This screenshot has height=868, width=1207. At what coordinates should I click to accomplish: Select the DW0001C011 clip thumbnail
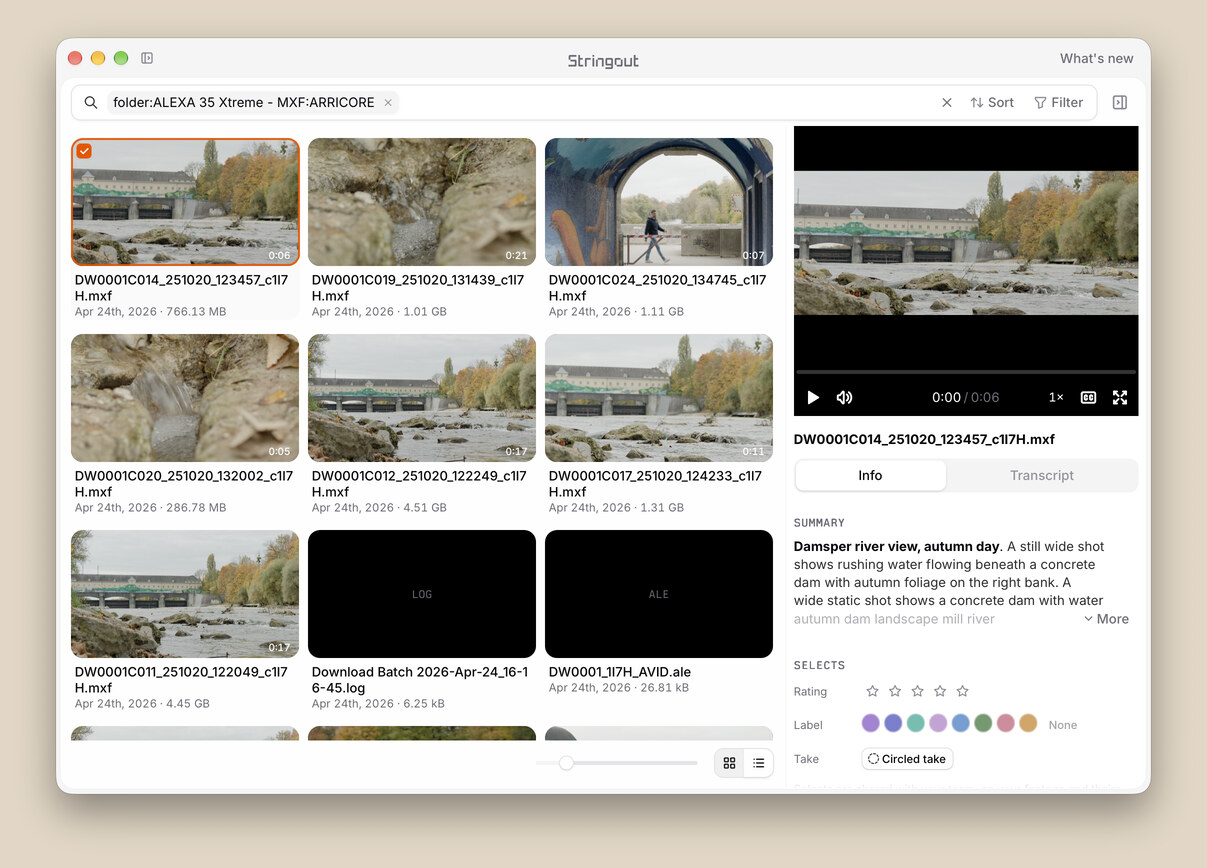[185, 594]
